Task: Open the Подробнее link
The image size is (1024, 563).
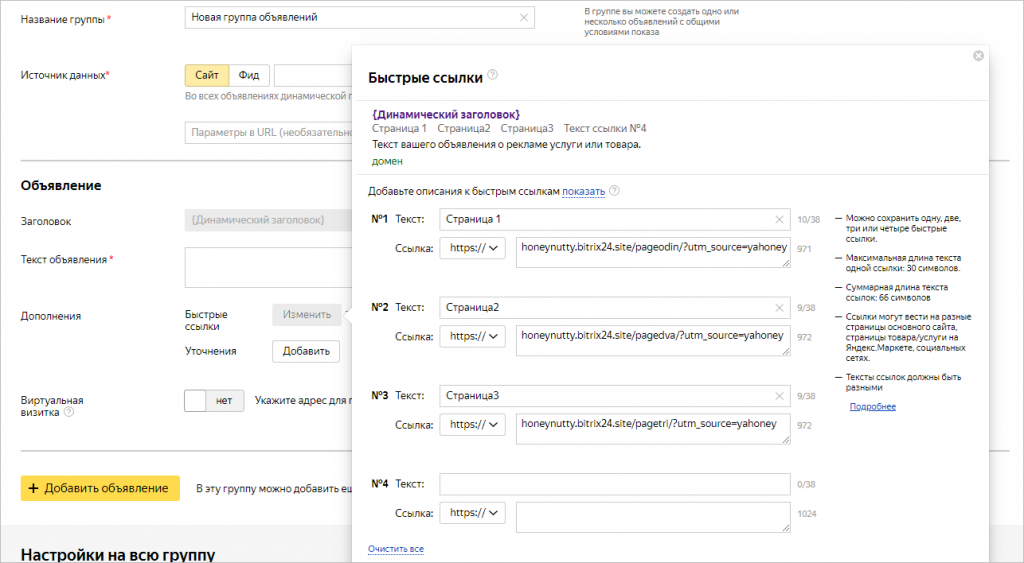Action: 872,407
